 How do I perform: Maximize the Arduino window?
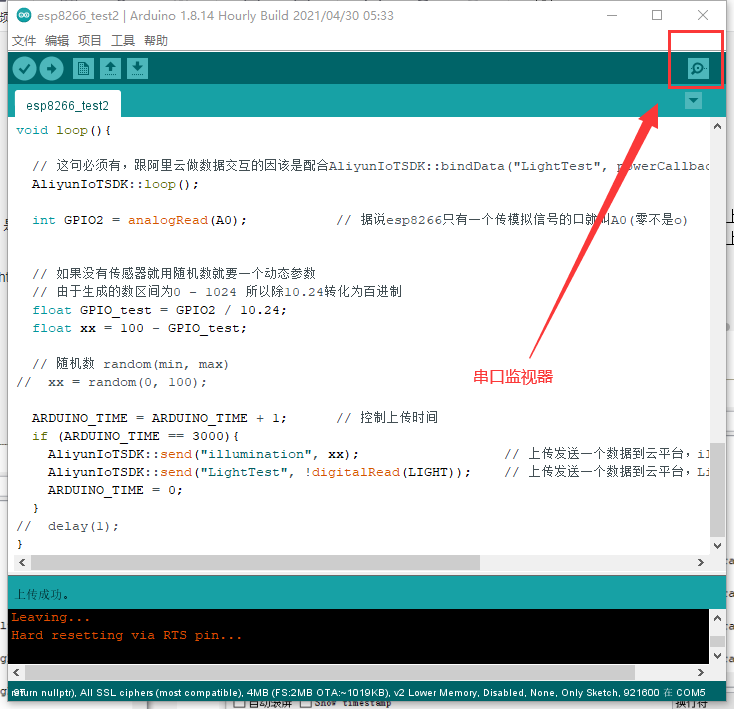[657, 15]
